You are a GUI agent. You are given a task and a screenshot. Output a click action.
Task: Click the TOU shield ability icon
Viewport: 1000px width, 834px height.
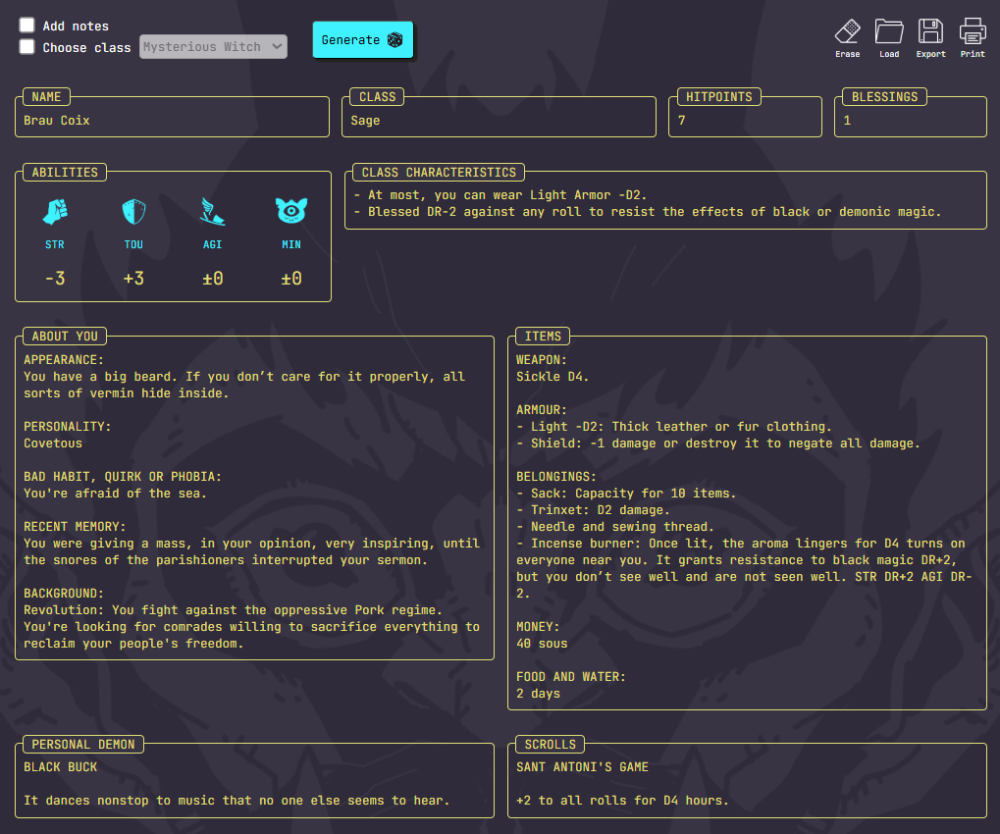pyautogui.click(x=134, y=211)
